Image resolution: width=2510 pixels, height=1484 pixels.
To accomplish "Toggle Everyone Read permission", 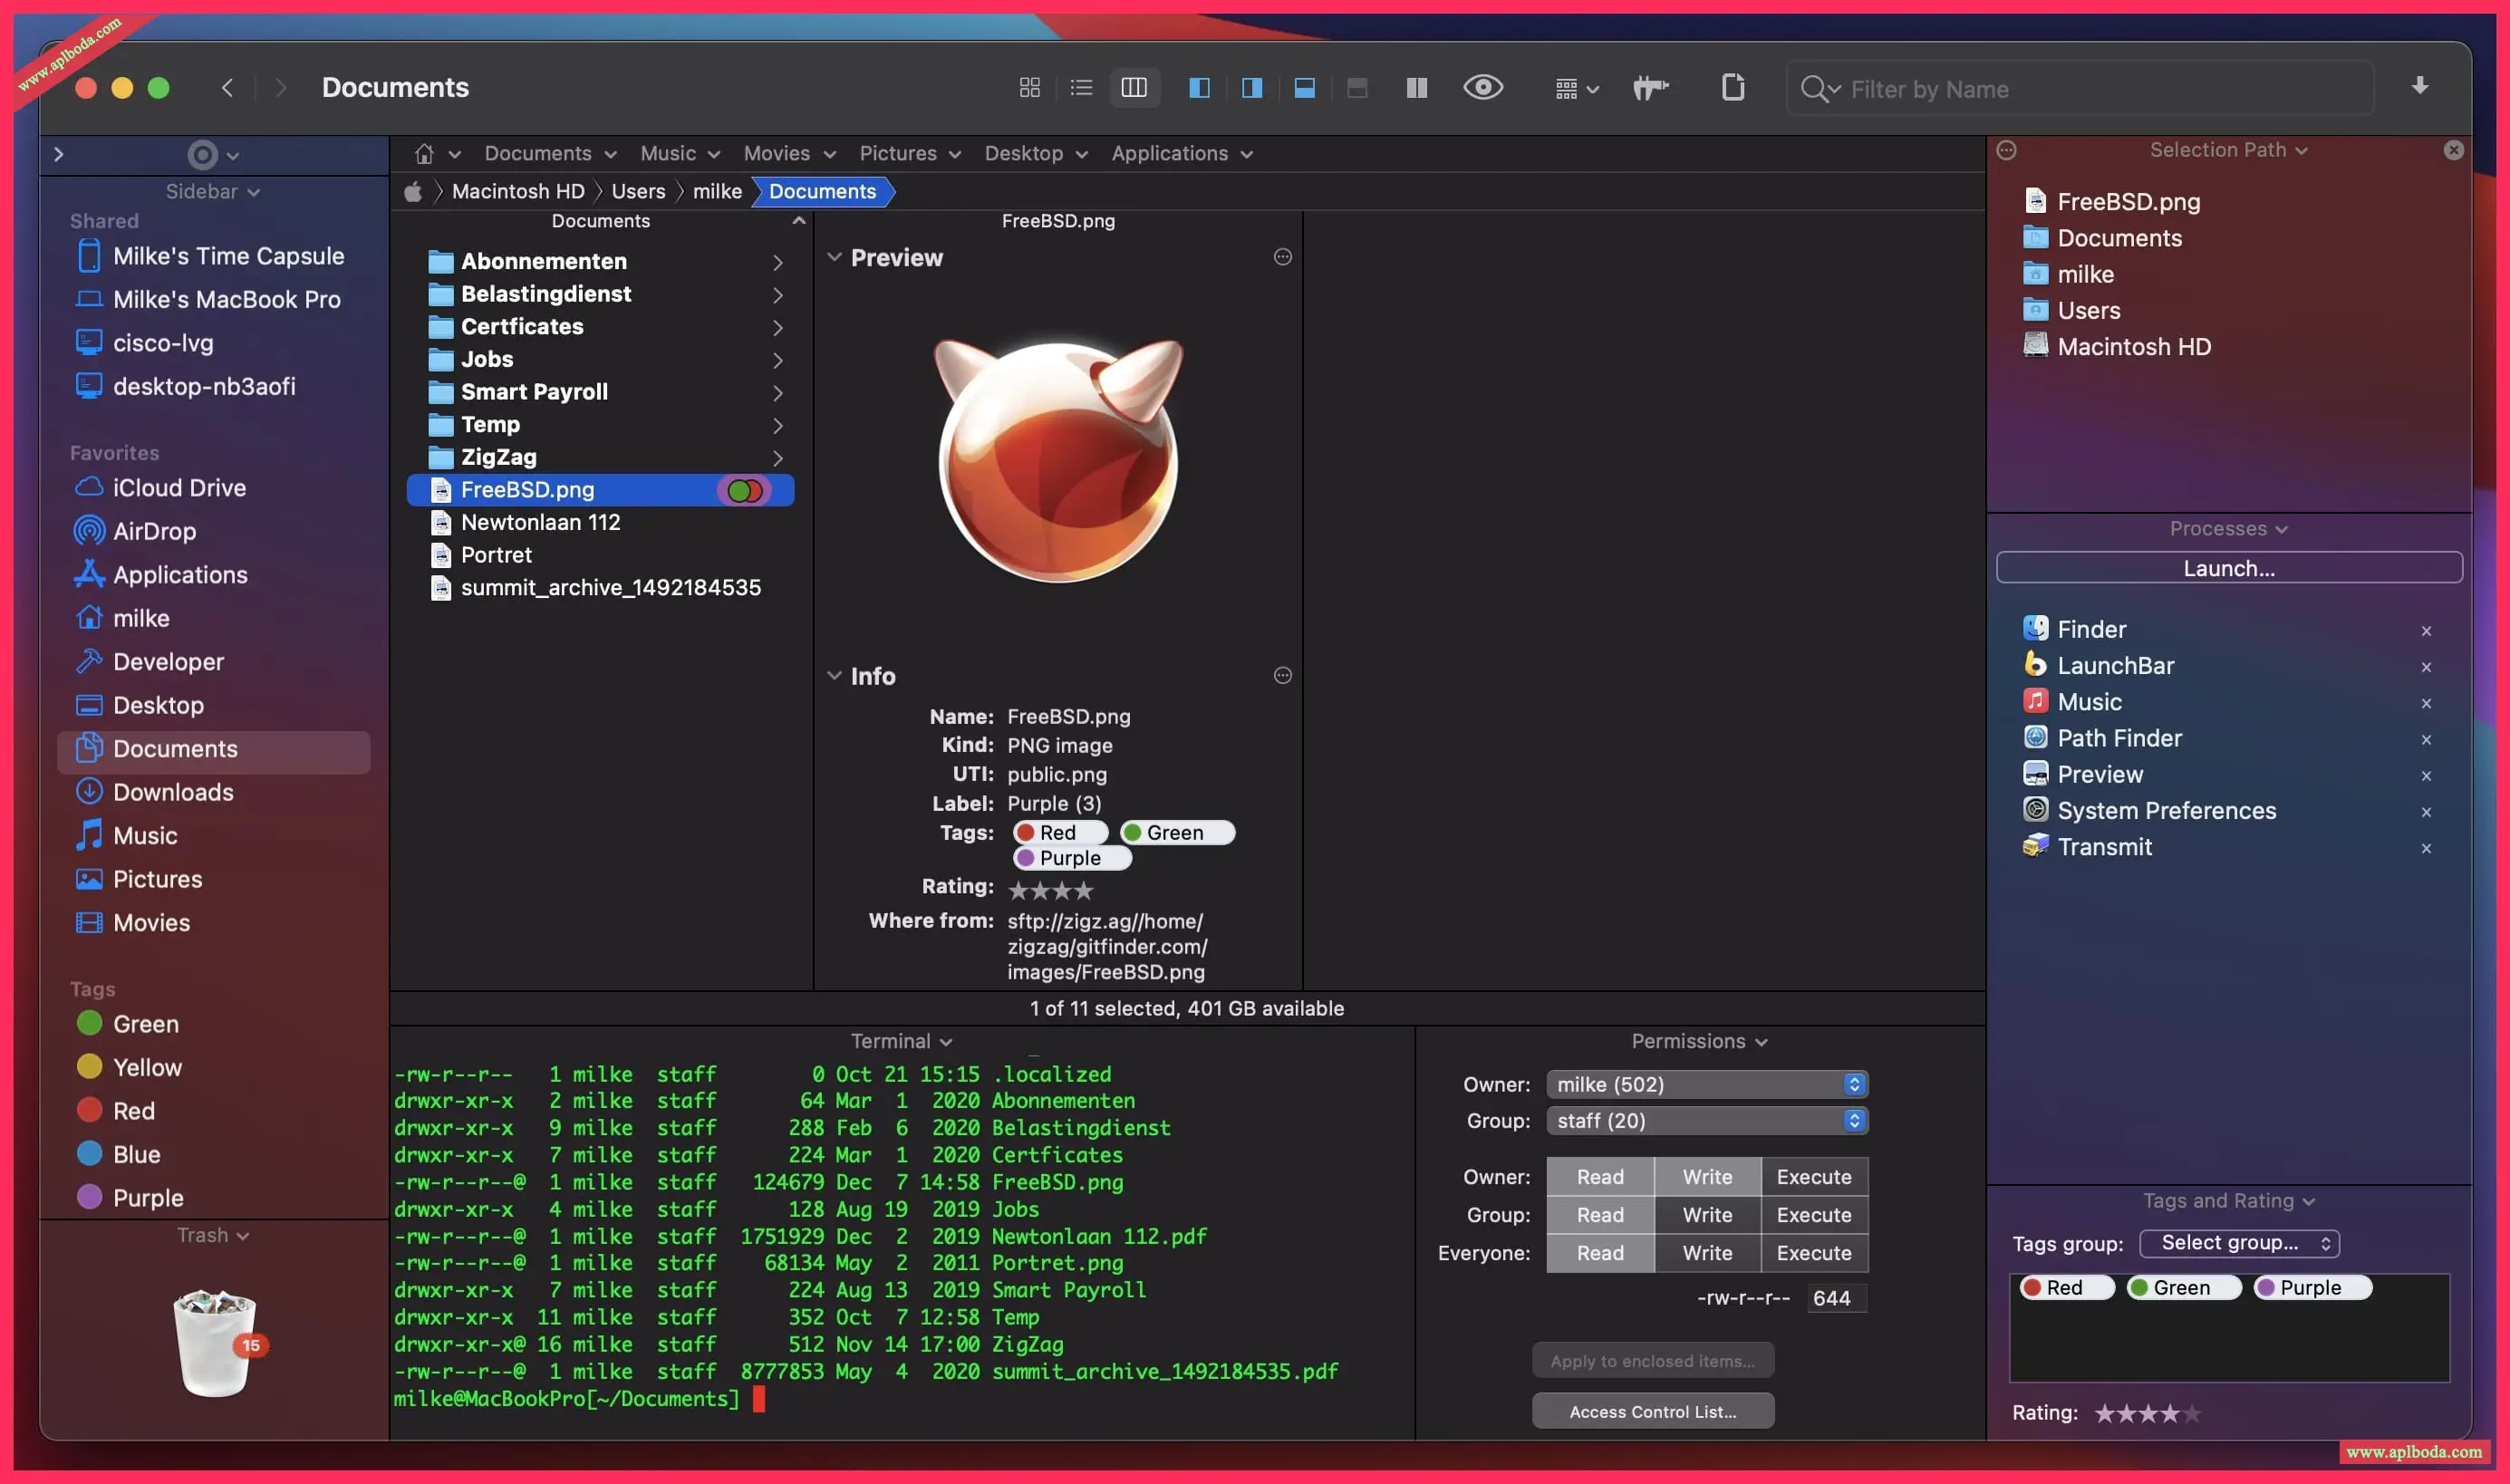I will [1600, 1253].
